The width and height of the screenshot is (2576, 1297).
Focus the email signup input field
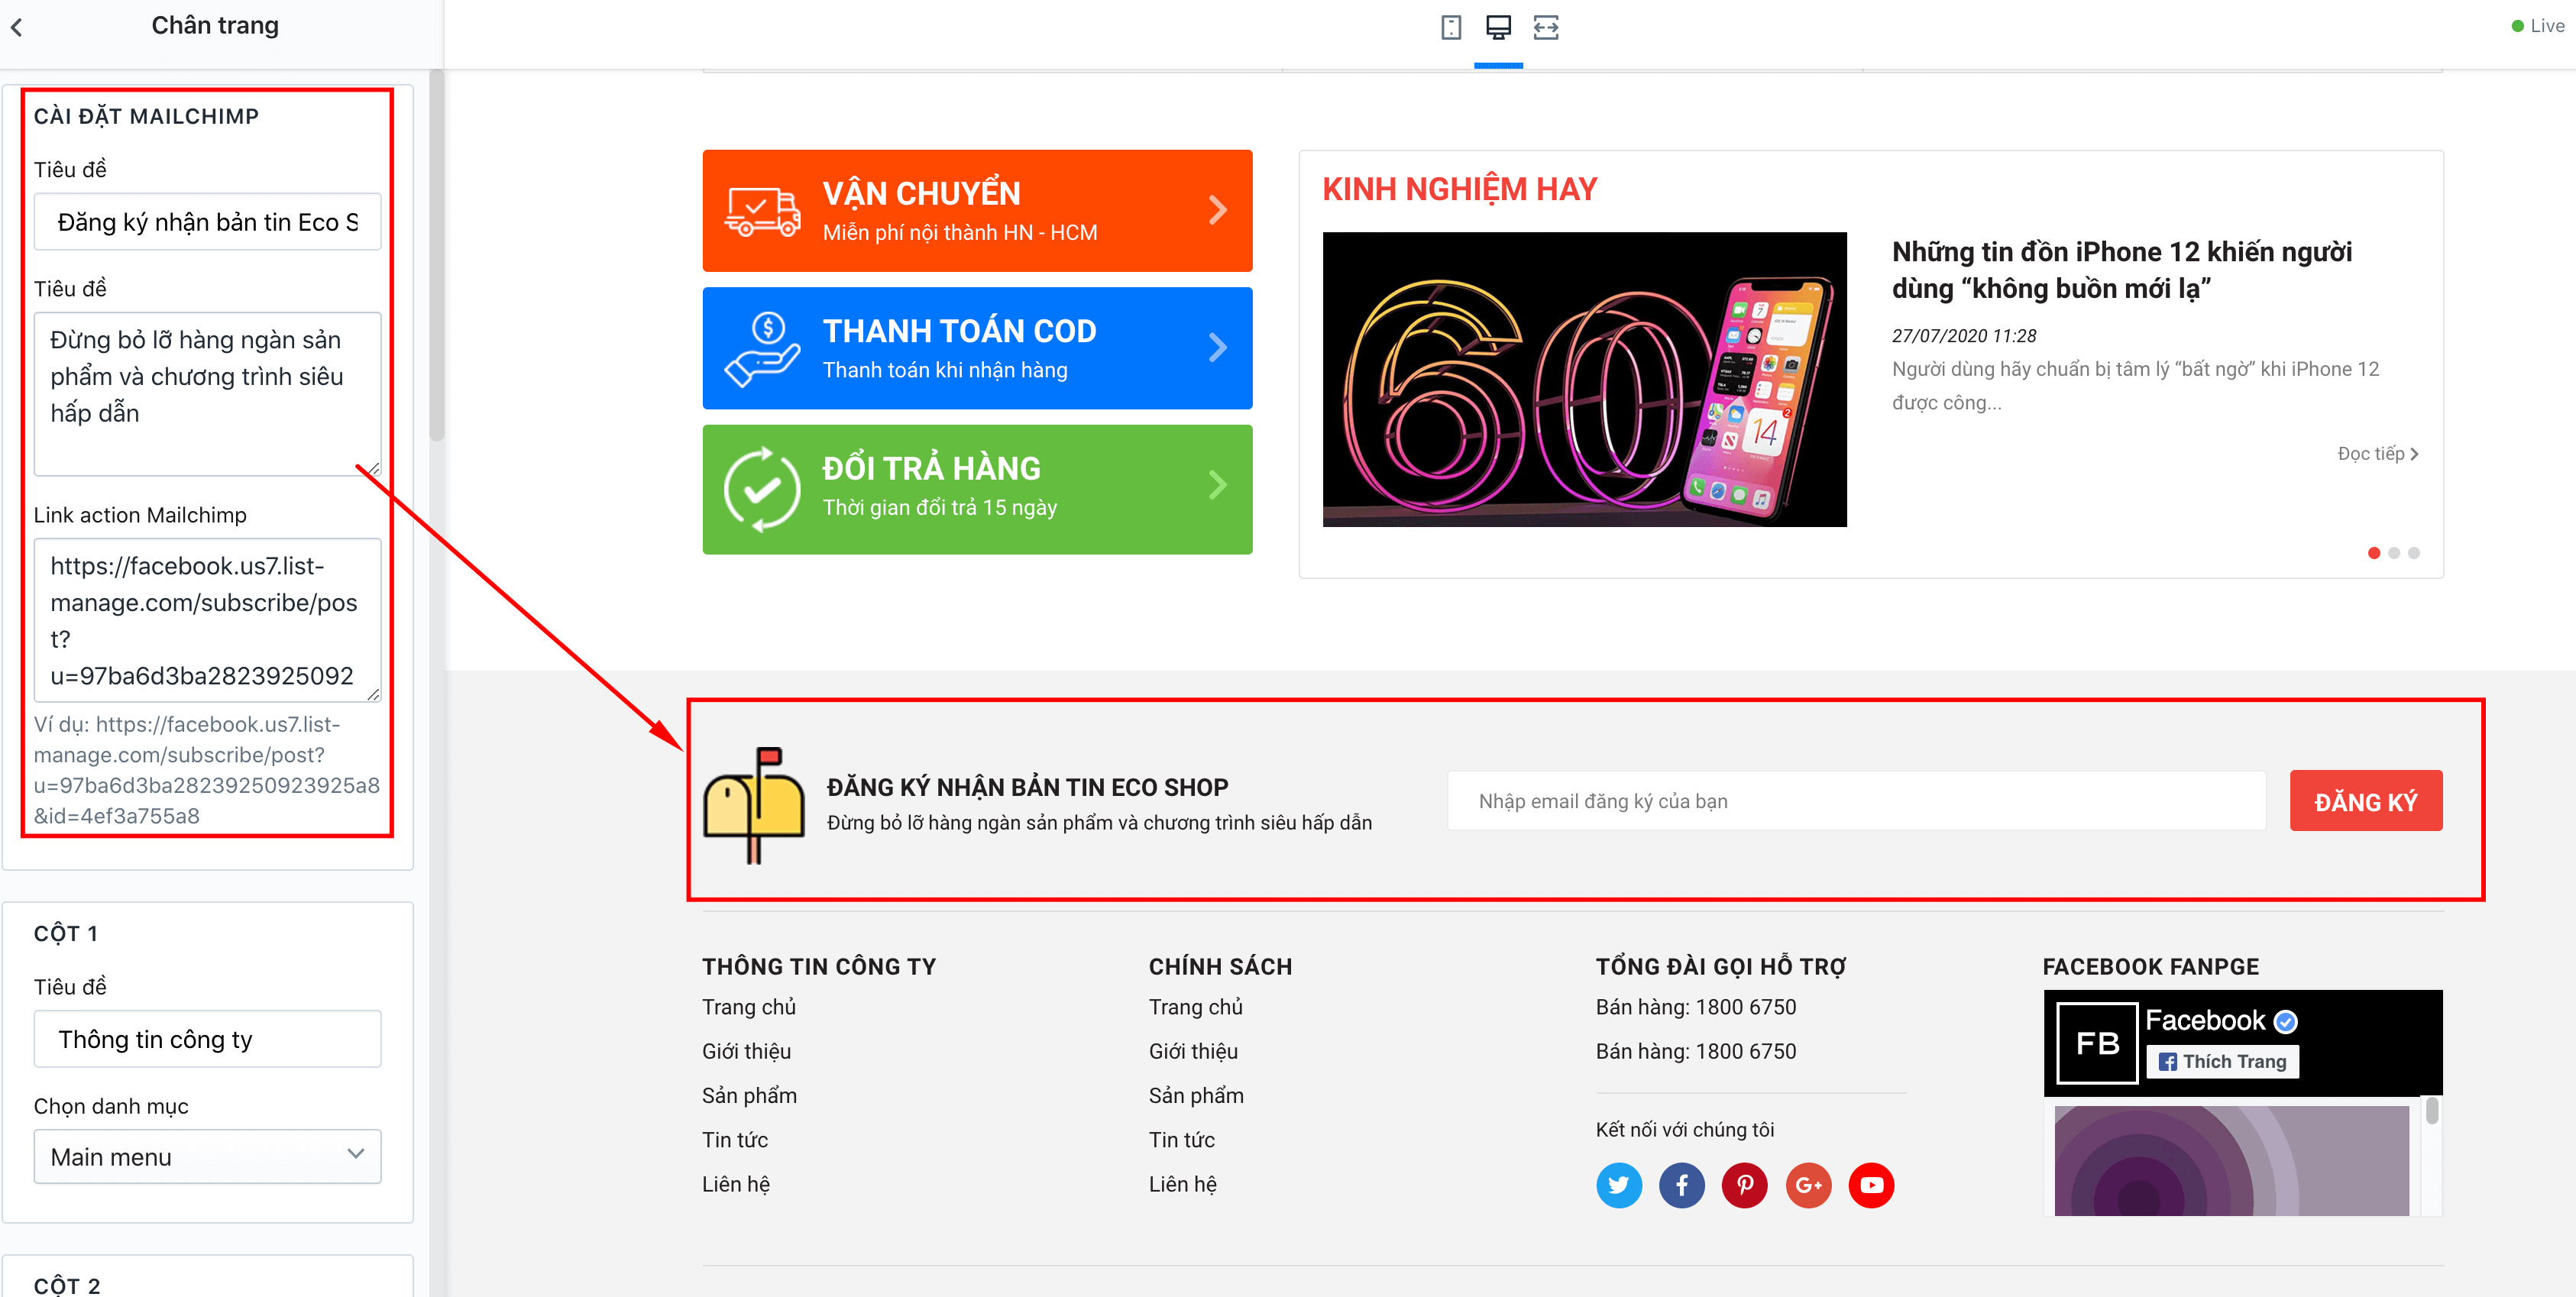(x=1856, y=801)
